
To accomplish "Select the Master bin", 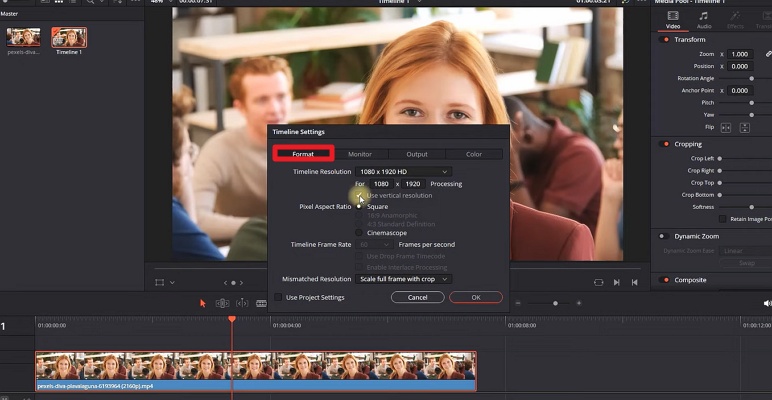I will tap(9, 14).
